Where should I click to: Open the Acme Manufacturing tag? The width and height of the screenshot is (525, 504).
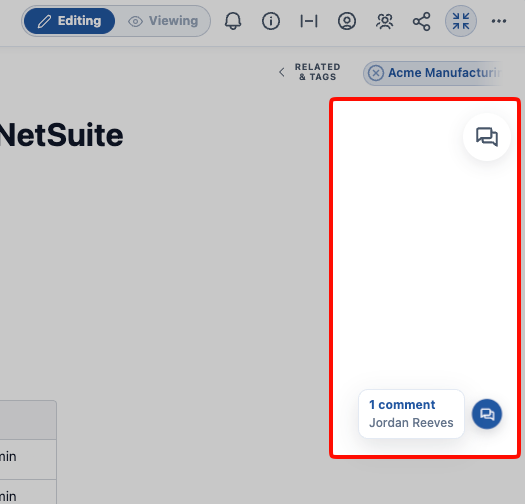click(445, 73)
